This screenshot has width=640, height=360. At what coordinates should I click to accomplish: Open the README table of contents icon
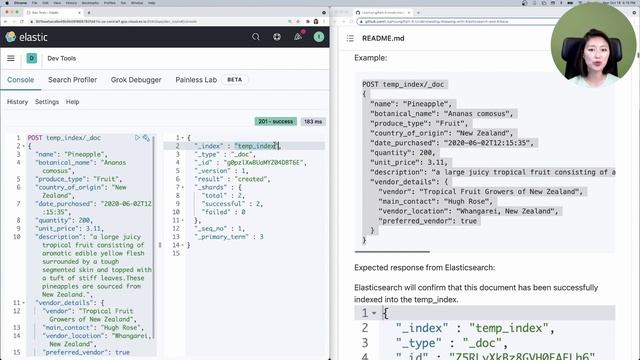pyautogui.click(x=350, y=38)
